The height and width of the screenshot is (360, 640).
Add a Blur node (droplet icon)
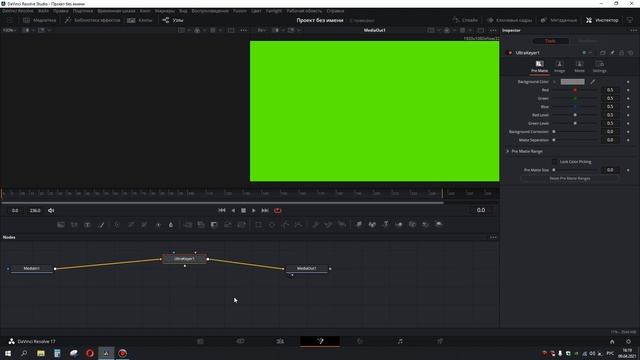pyautogui.click(x=171, y=224)
